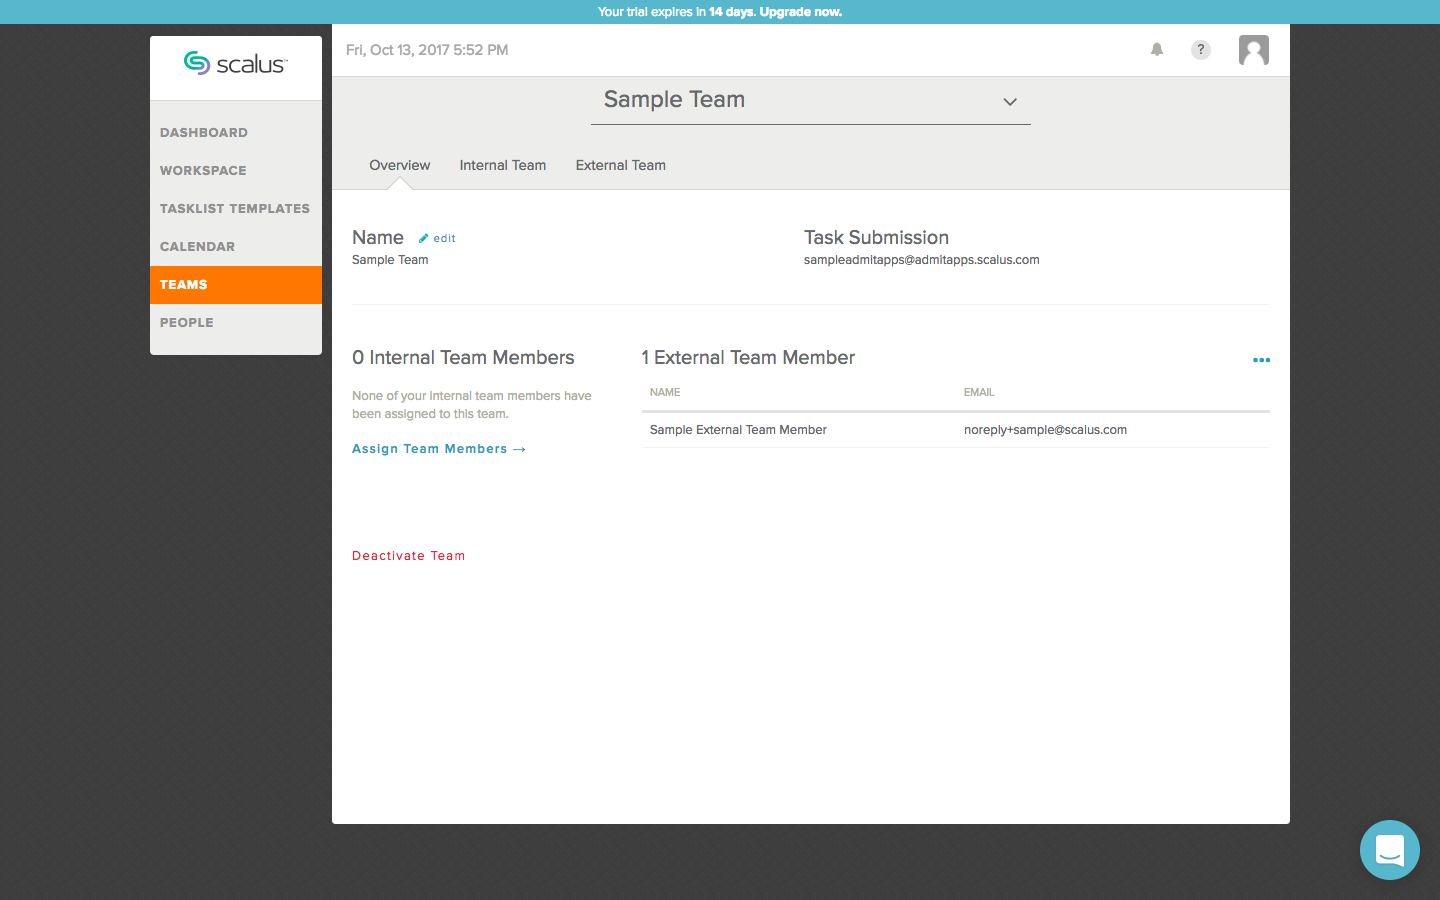The image size is (1440, 900).
Task: Expand the Sample Team dropdown chevron
Action: click(1010, 102)
